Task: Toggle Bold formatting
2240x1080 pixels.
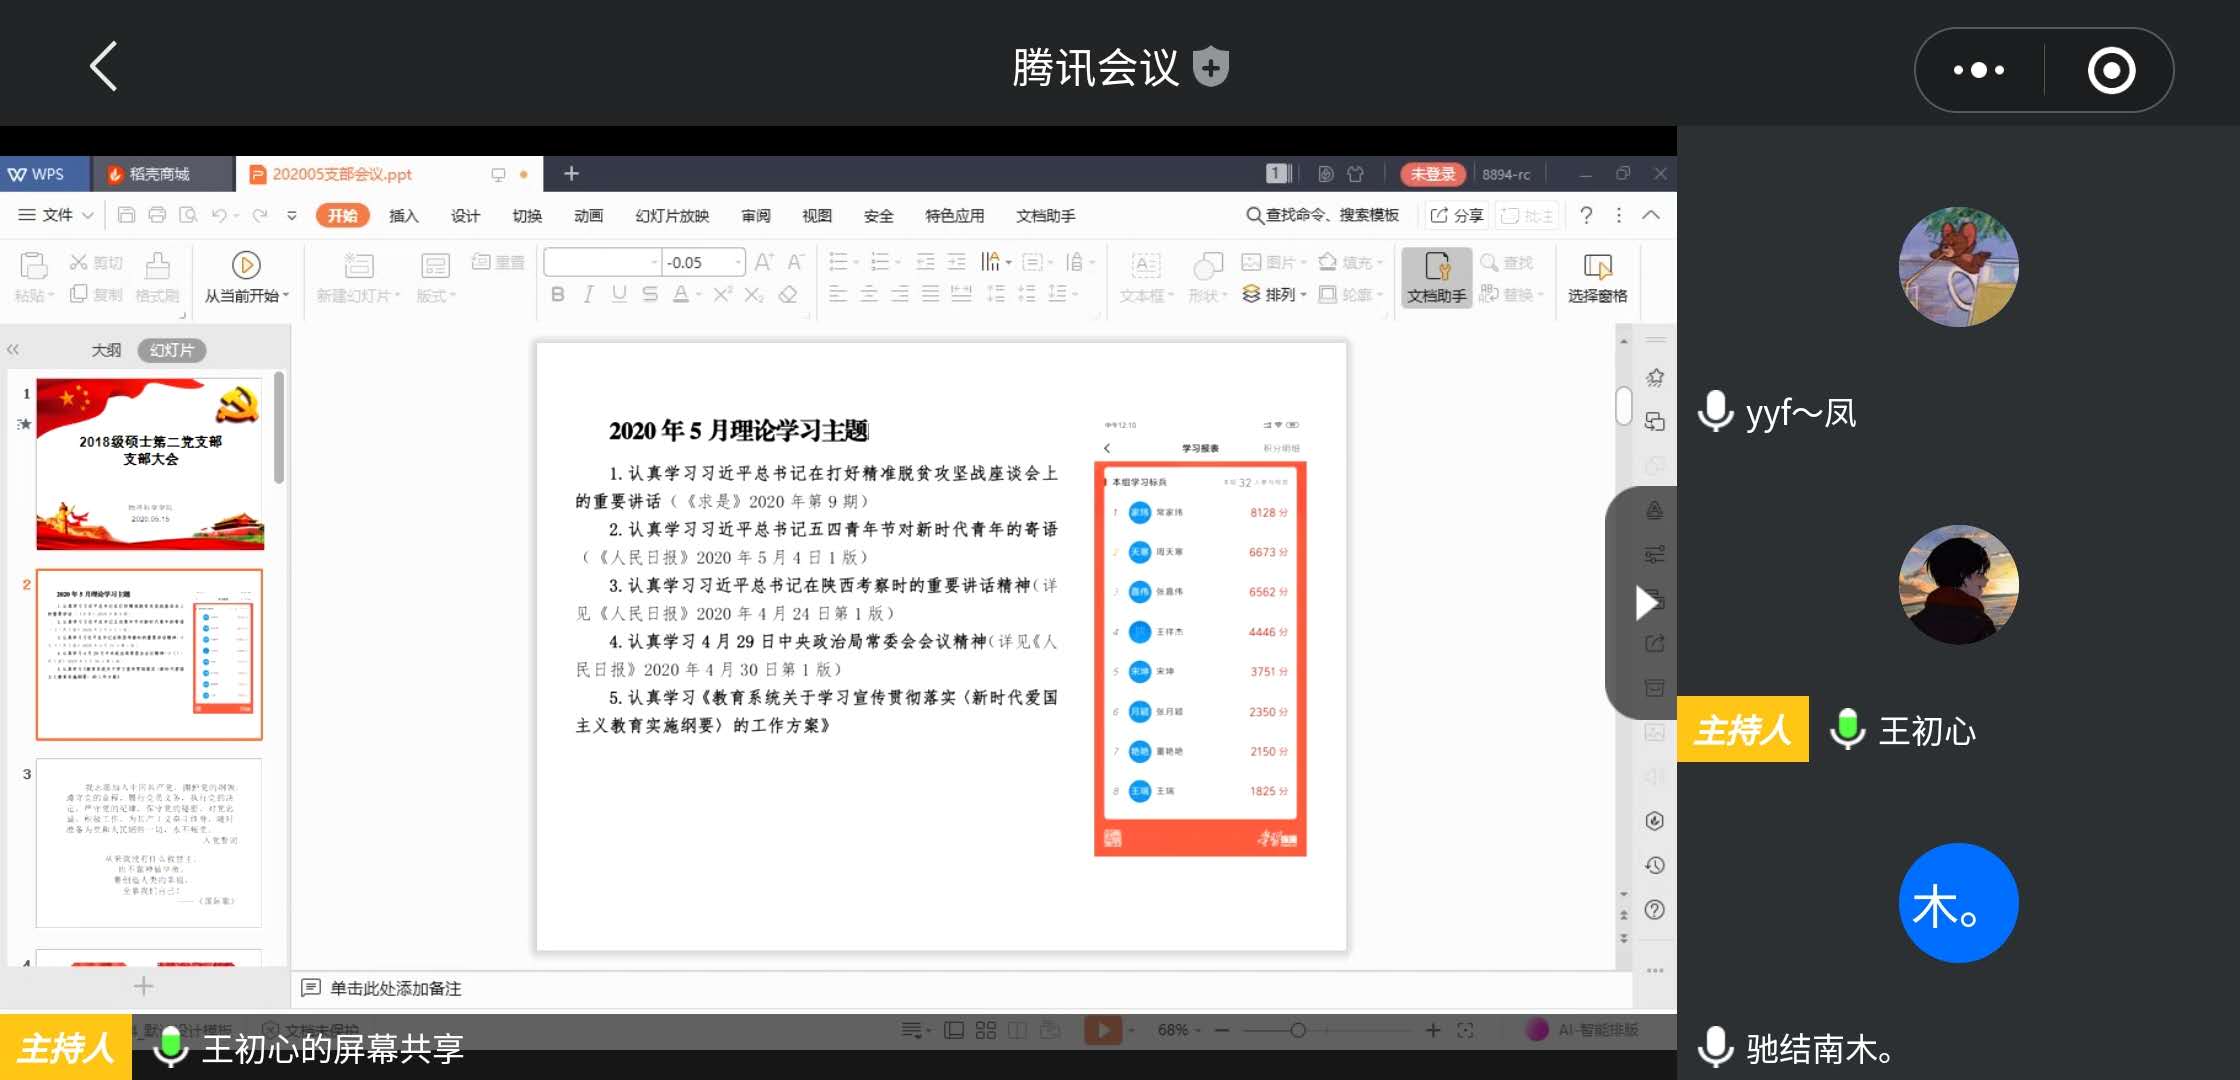Action: tap(558, 294)
